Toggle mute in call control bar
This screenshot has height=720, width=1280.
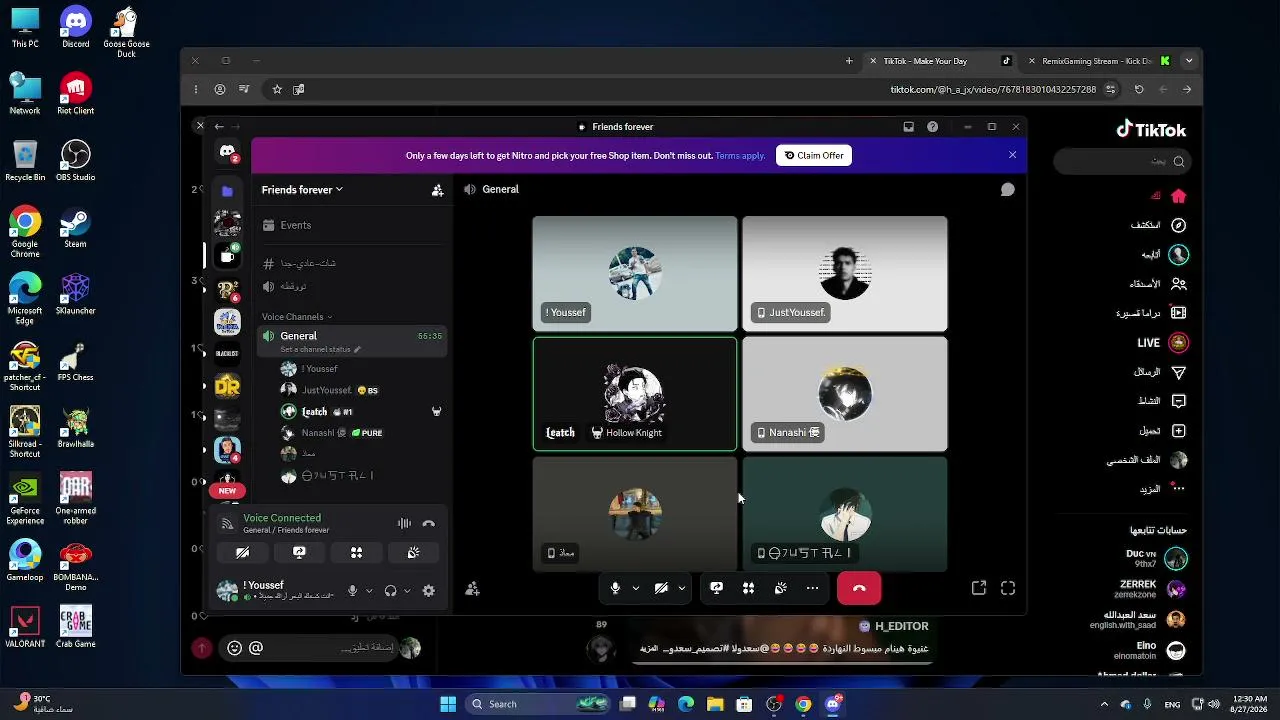coord(616,589)
